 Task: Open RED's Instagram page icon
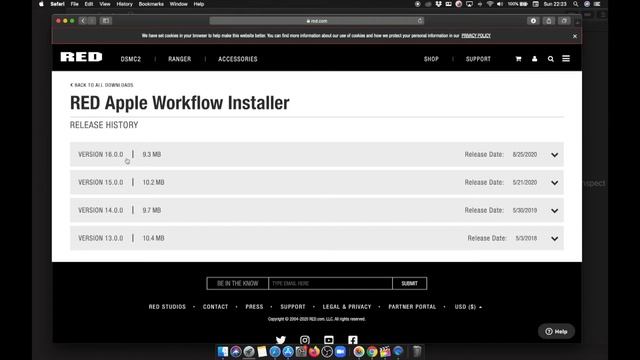(305, 340)
